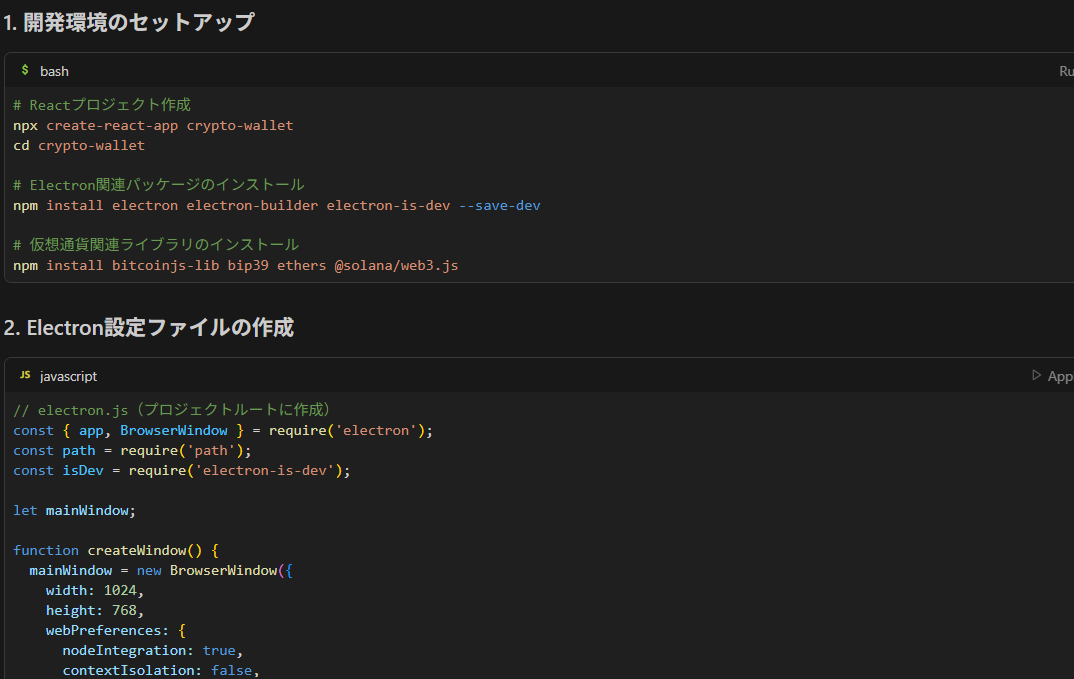The image size is (1074, 679).
Task: Click the yellow JS language icon
Action: [x=25, y=375]
